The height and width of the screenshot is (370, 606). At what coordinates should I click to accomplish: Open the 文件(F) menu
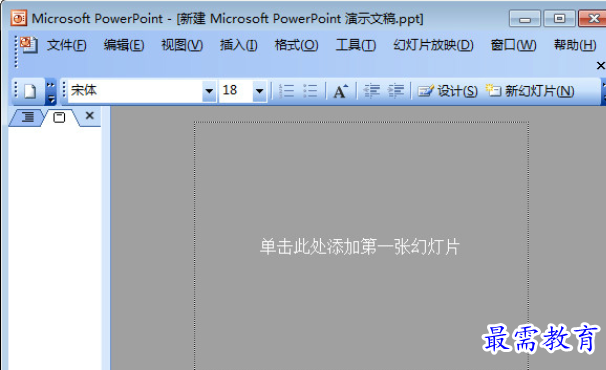pos(66,45)
